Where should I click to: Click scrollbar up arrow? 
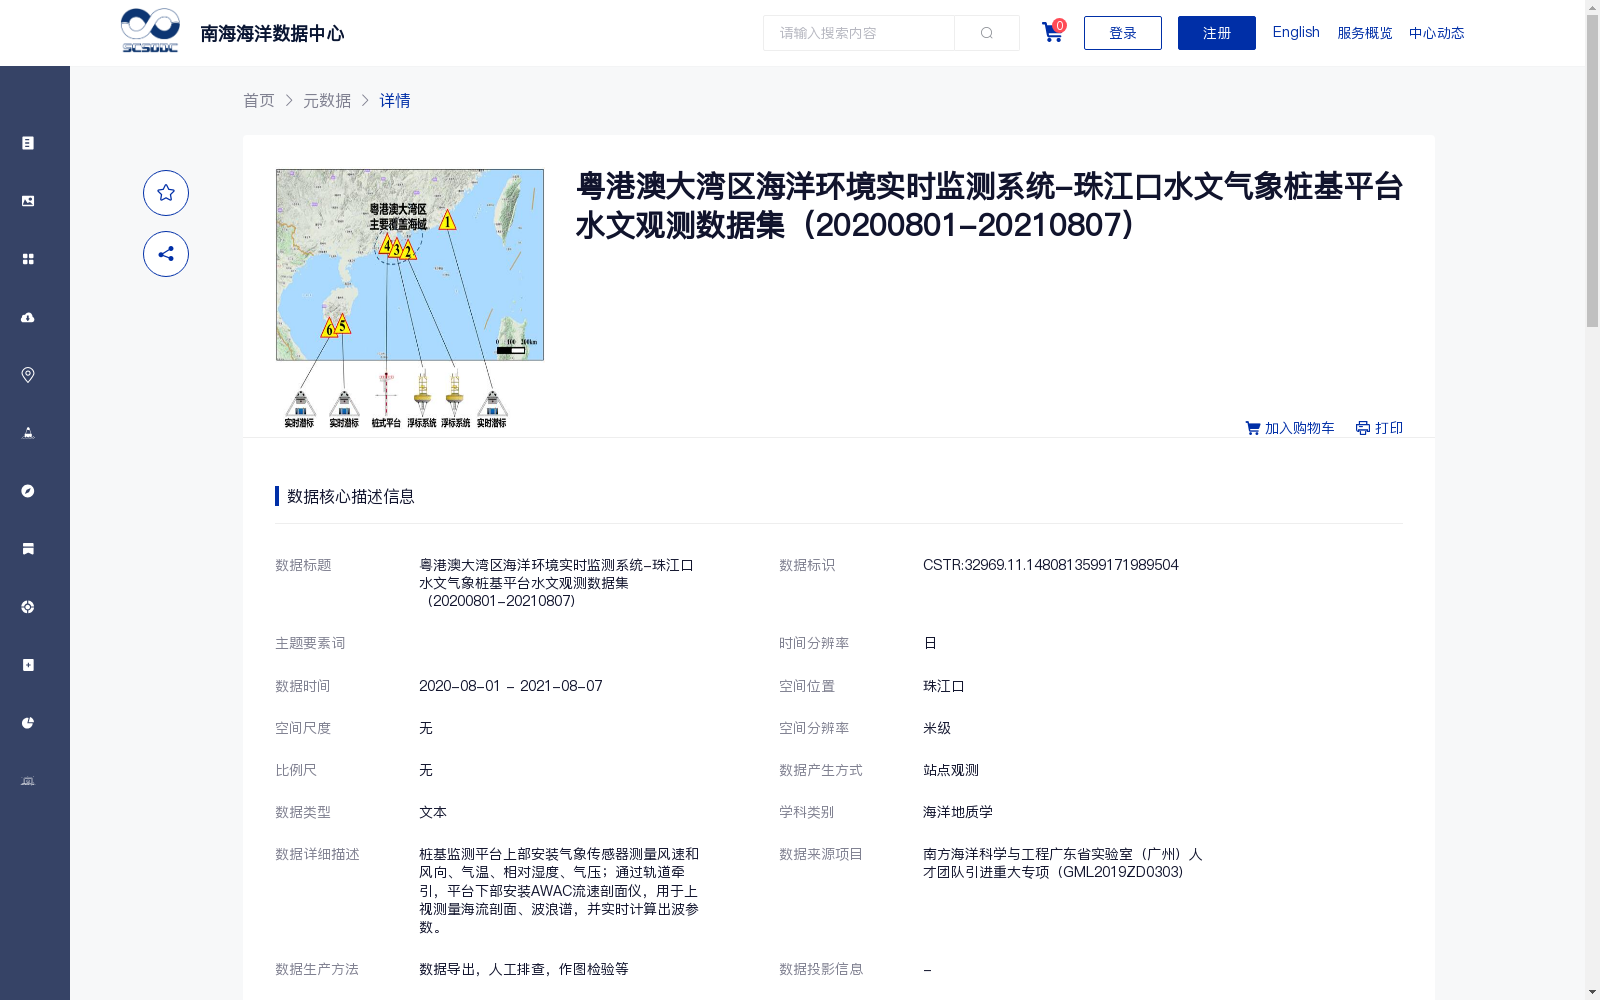(1592, 7)
